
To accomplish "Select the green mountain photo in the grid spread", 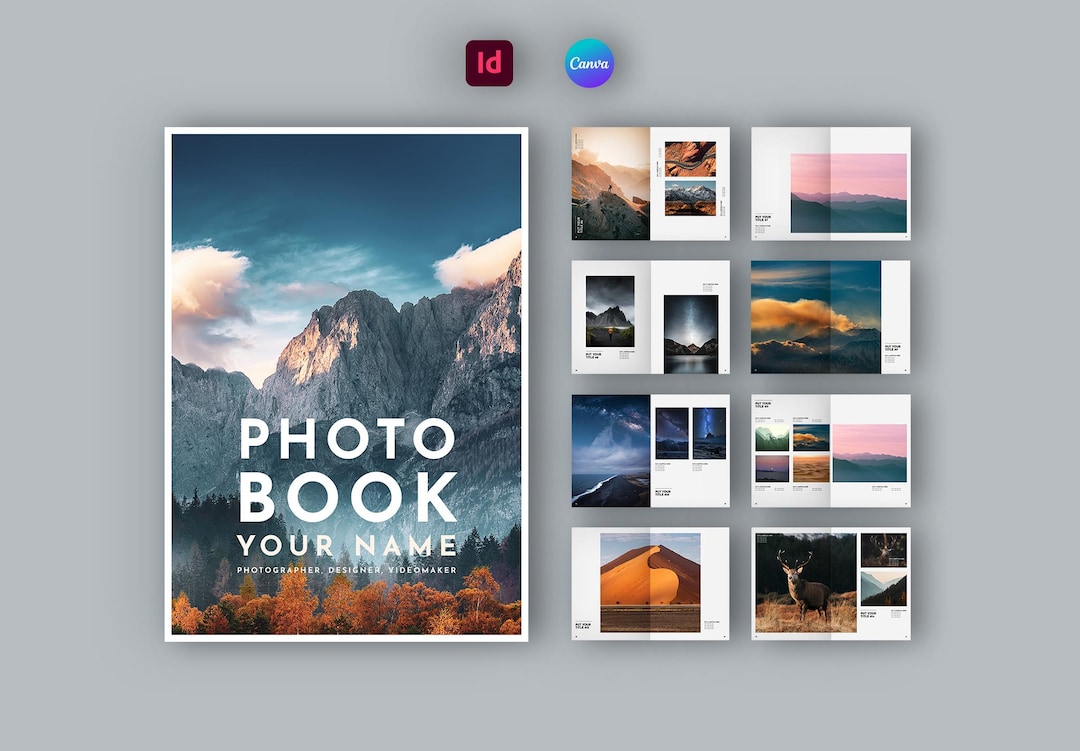I will click(x=772, y=436).
